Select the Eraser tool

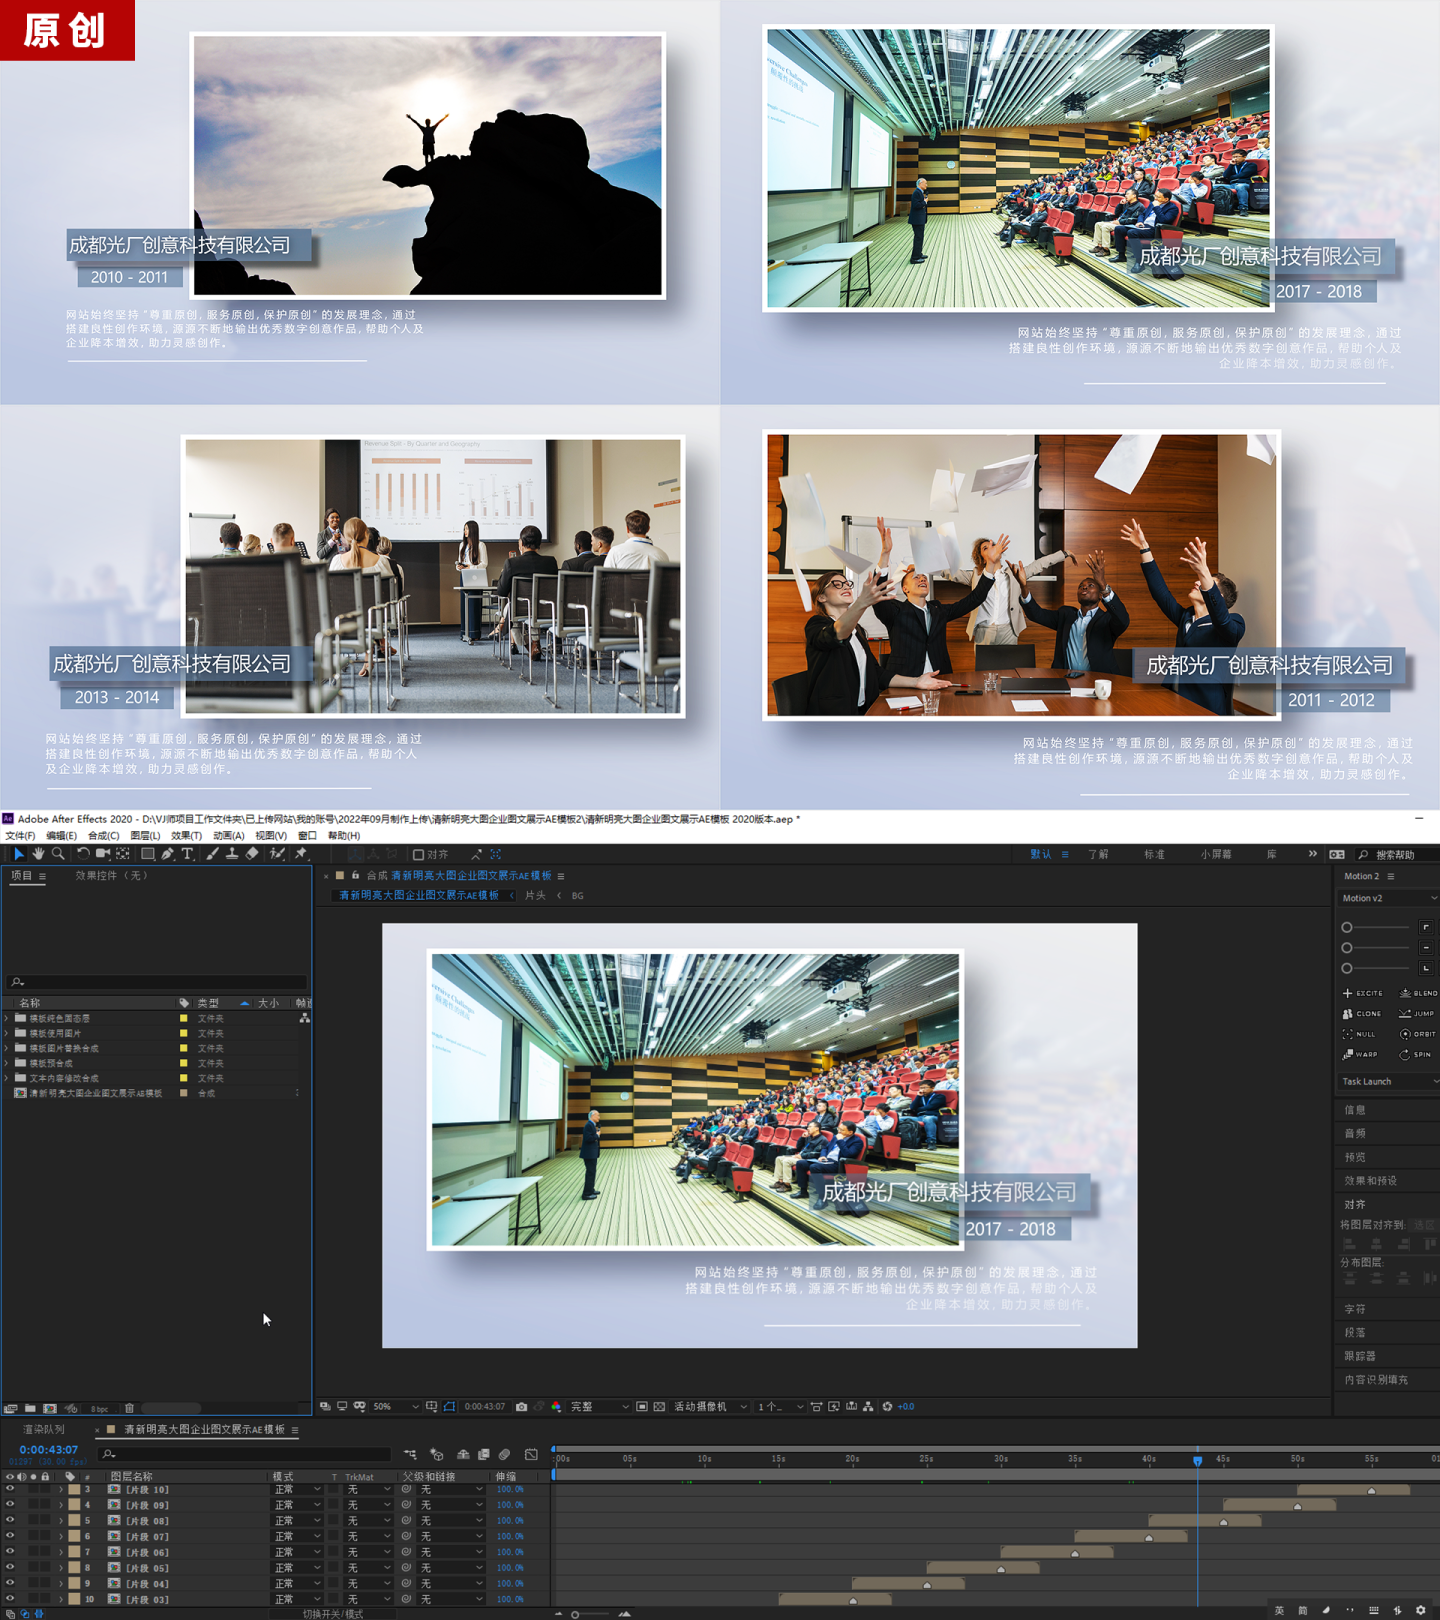(252, 854)
